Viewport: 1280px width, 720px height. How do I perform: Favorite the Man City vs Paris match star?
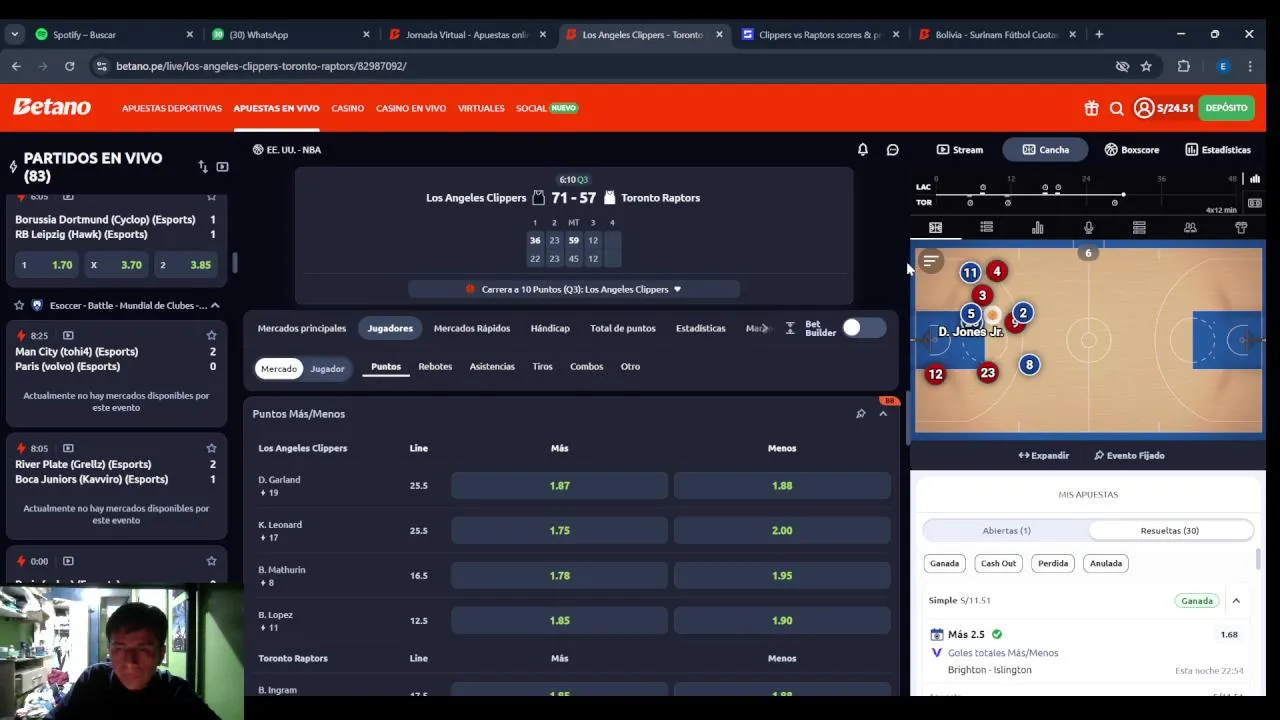[211, 336]
